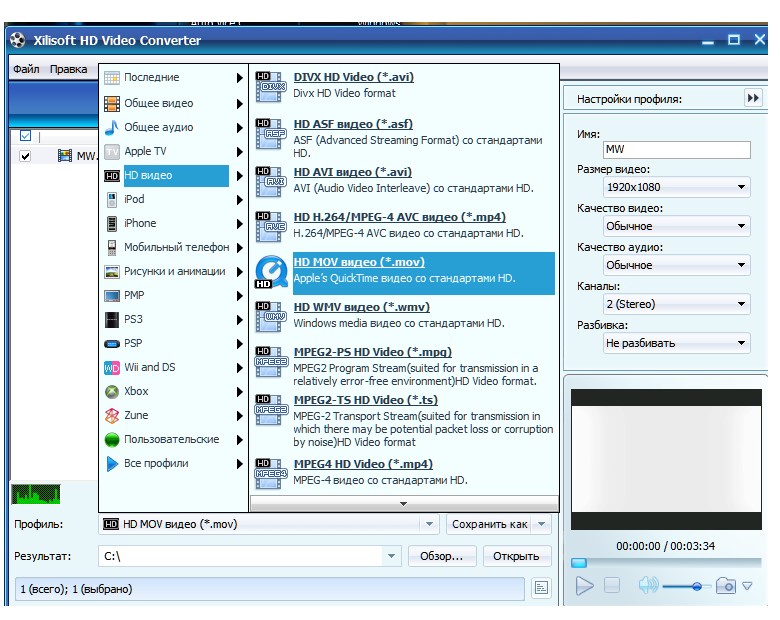This screenshot has height=620, width=780.
Task: Uncheck the MW file row checkbox
Action: coord(26,156)
